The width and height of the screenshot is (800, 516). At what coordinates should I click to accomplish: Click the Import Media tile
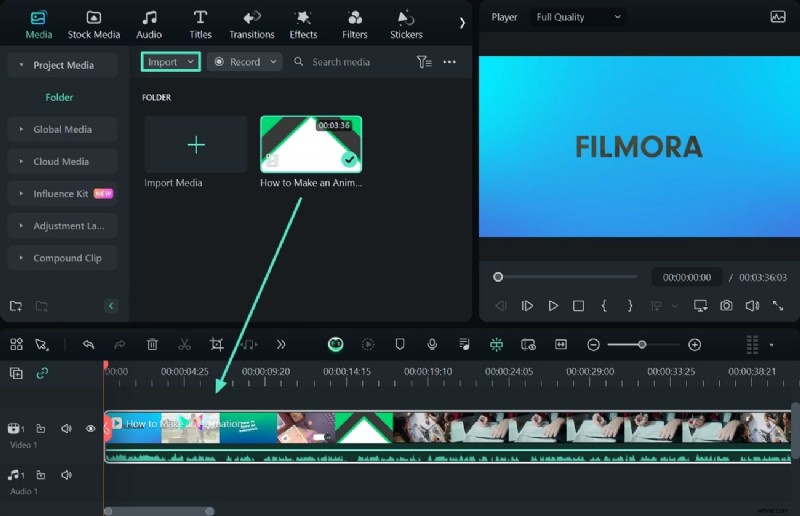pos(196,146)
